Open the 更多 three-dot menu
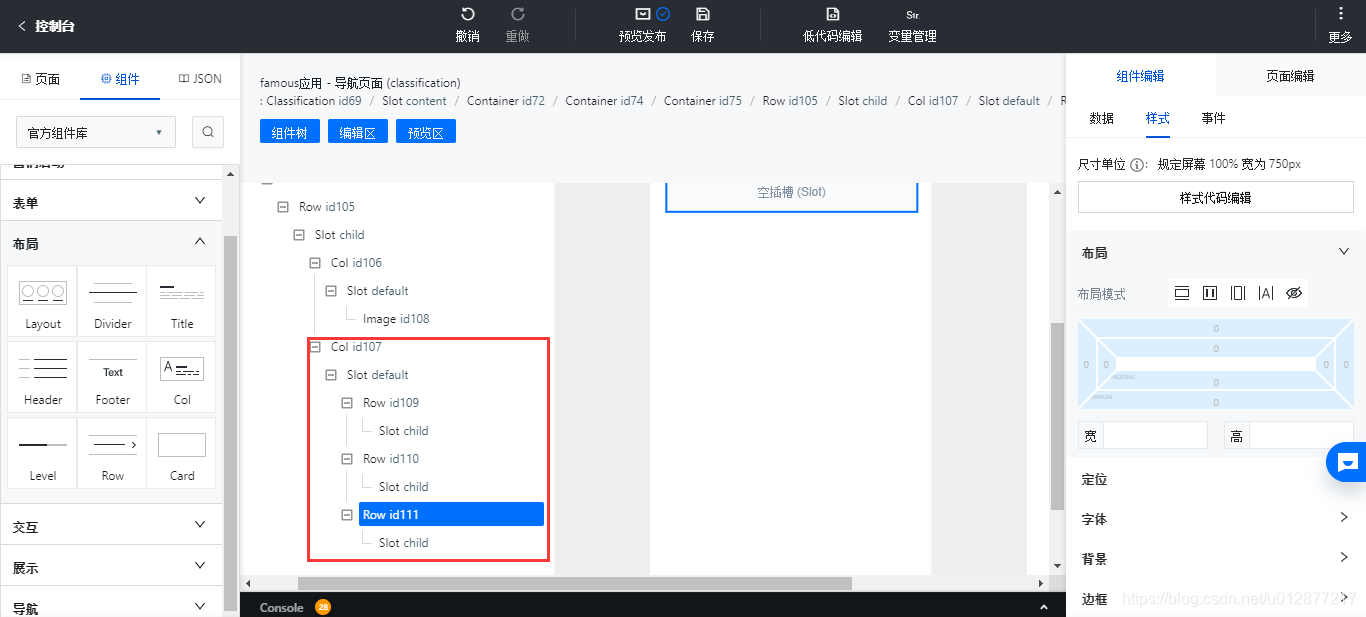Screen dimensions: 1366x617 (x=1341, y=14)
